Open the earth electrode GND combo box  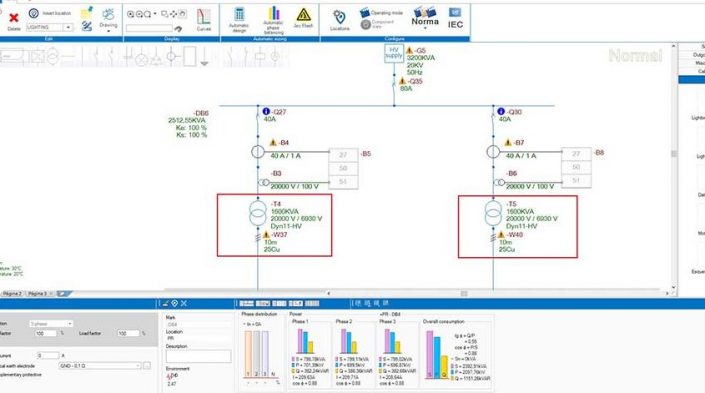pos(100,366)
